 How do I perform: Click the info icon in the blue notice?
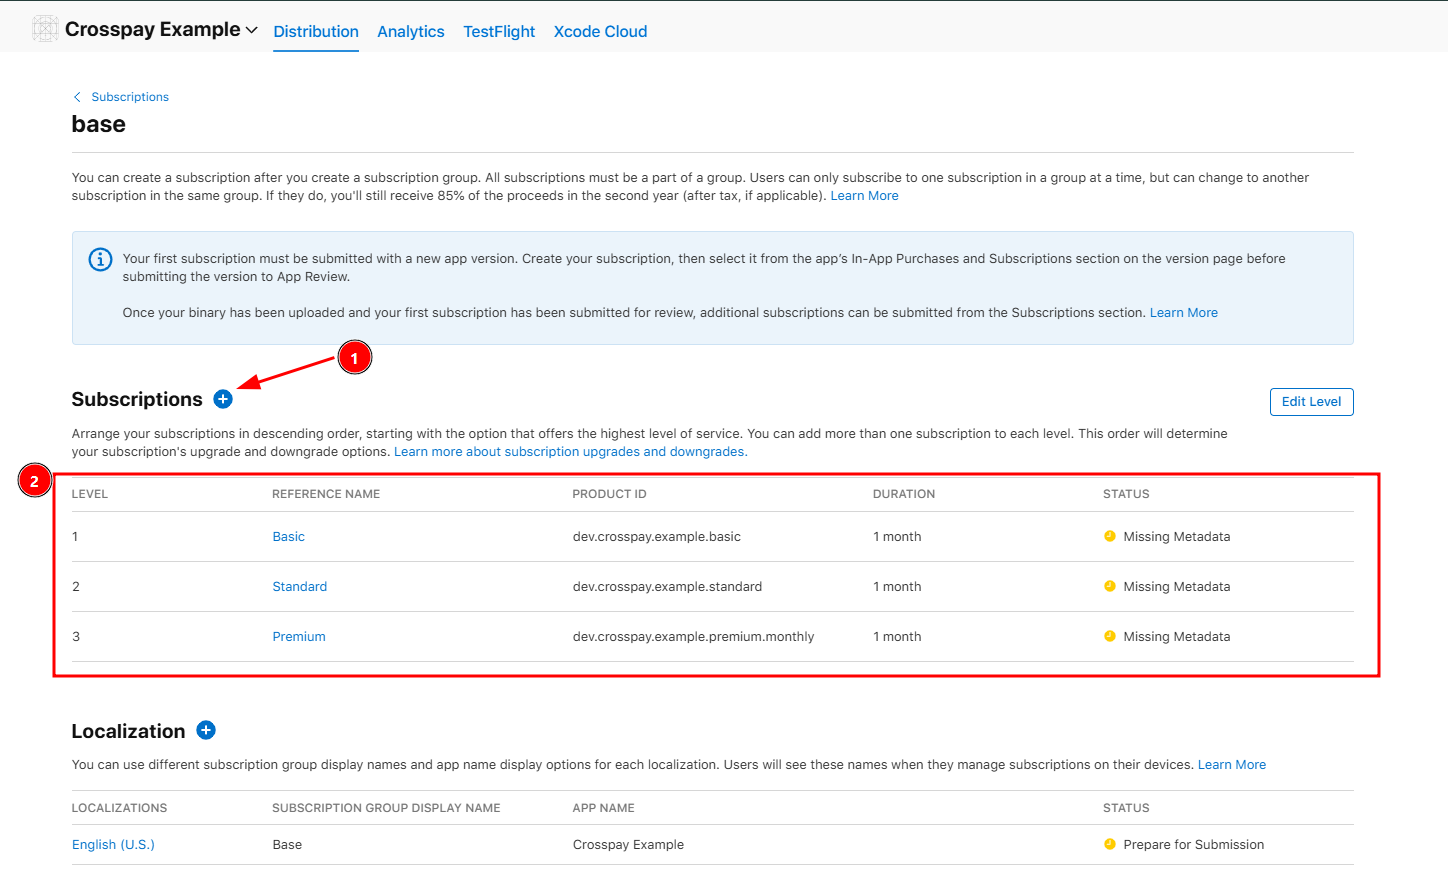click(100, 259)
